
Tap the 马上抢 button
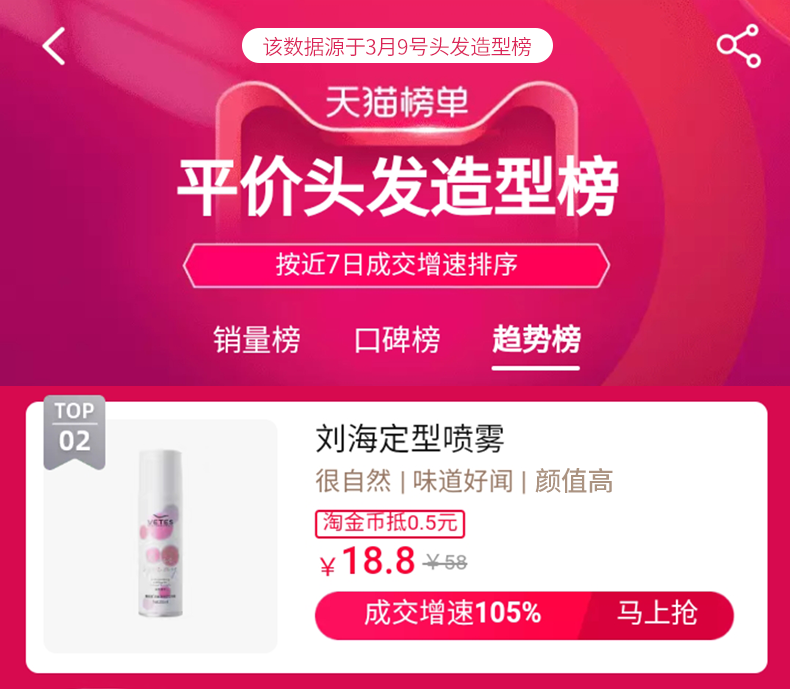[657, 614]
